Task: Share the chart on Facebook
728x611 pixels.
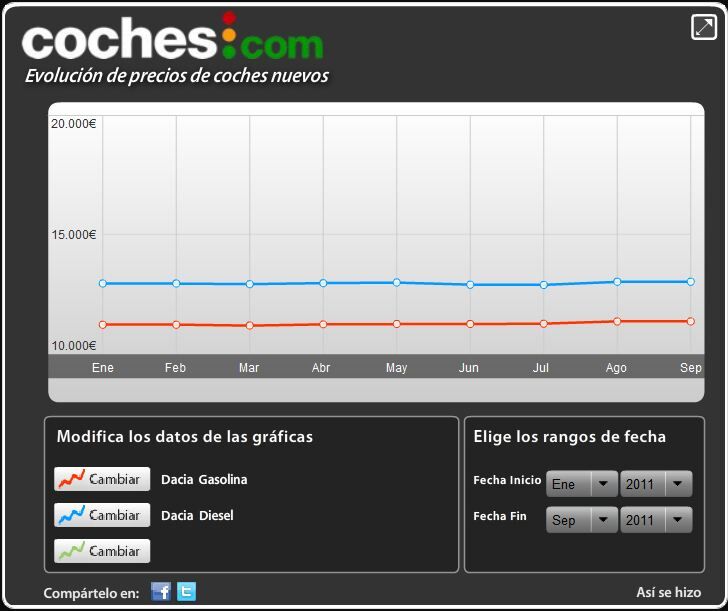Action: click(161, 592)
